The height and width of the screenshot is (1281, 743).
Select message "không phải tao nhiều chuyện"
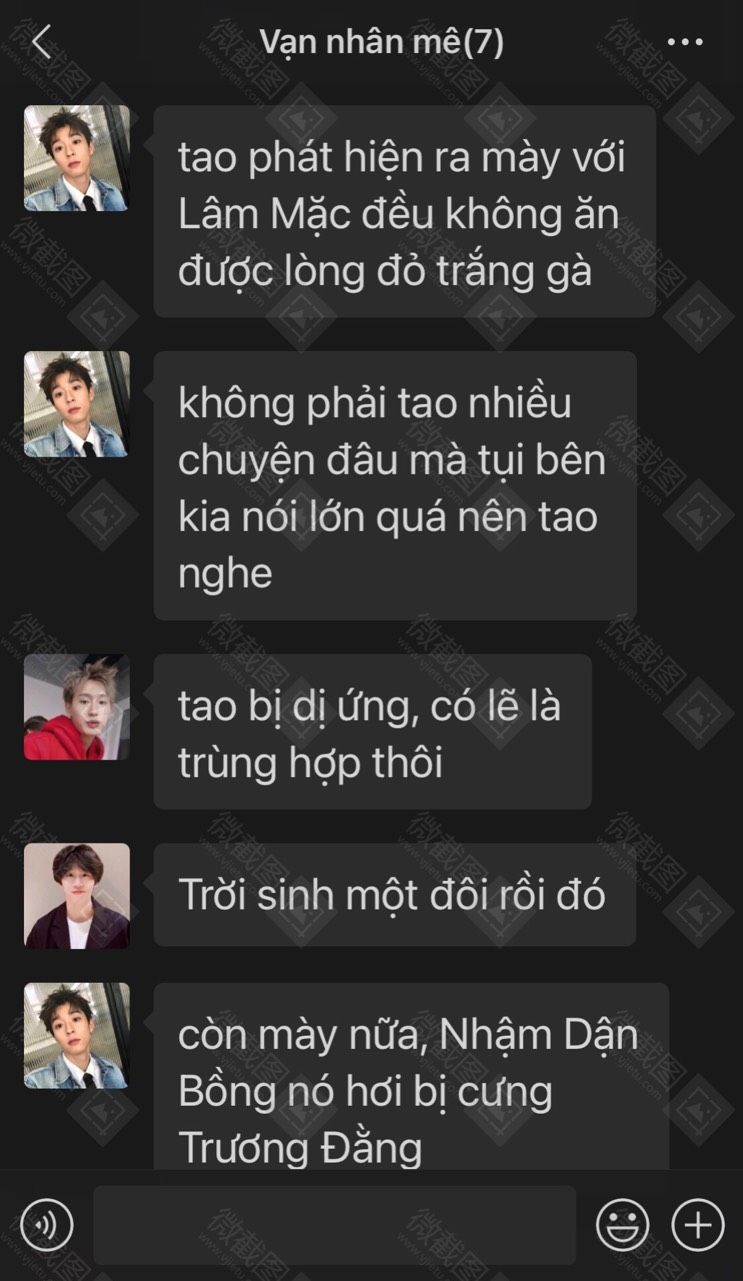(395, 486)
